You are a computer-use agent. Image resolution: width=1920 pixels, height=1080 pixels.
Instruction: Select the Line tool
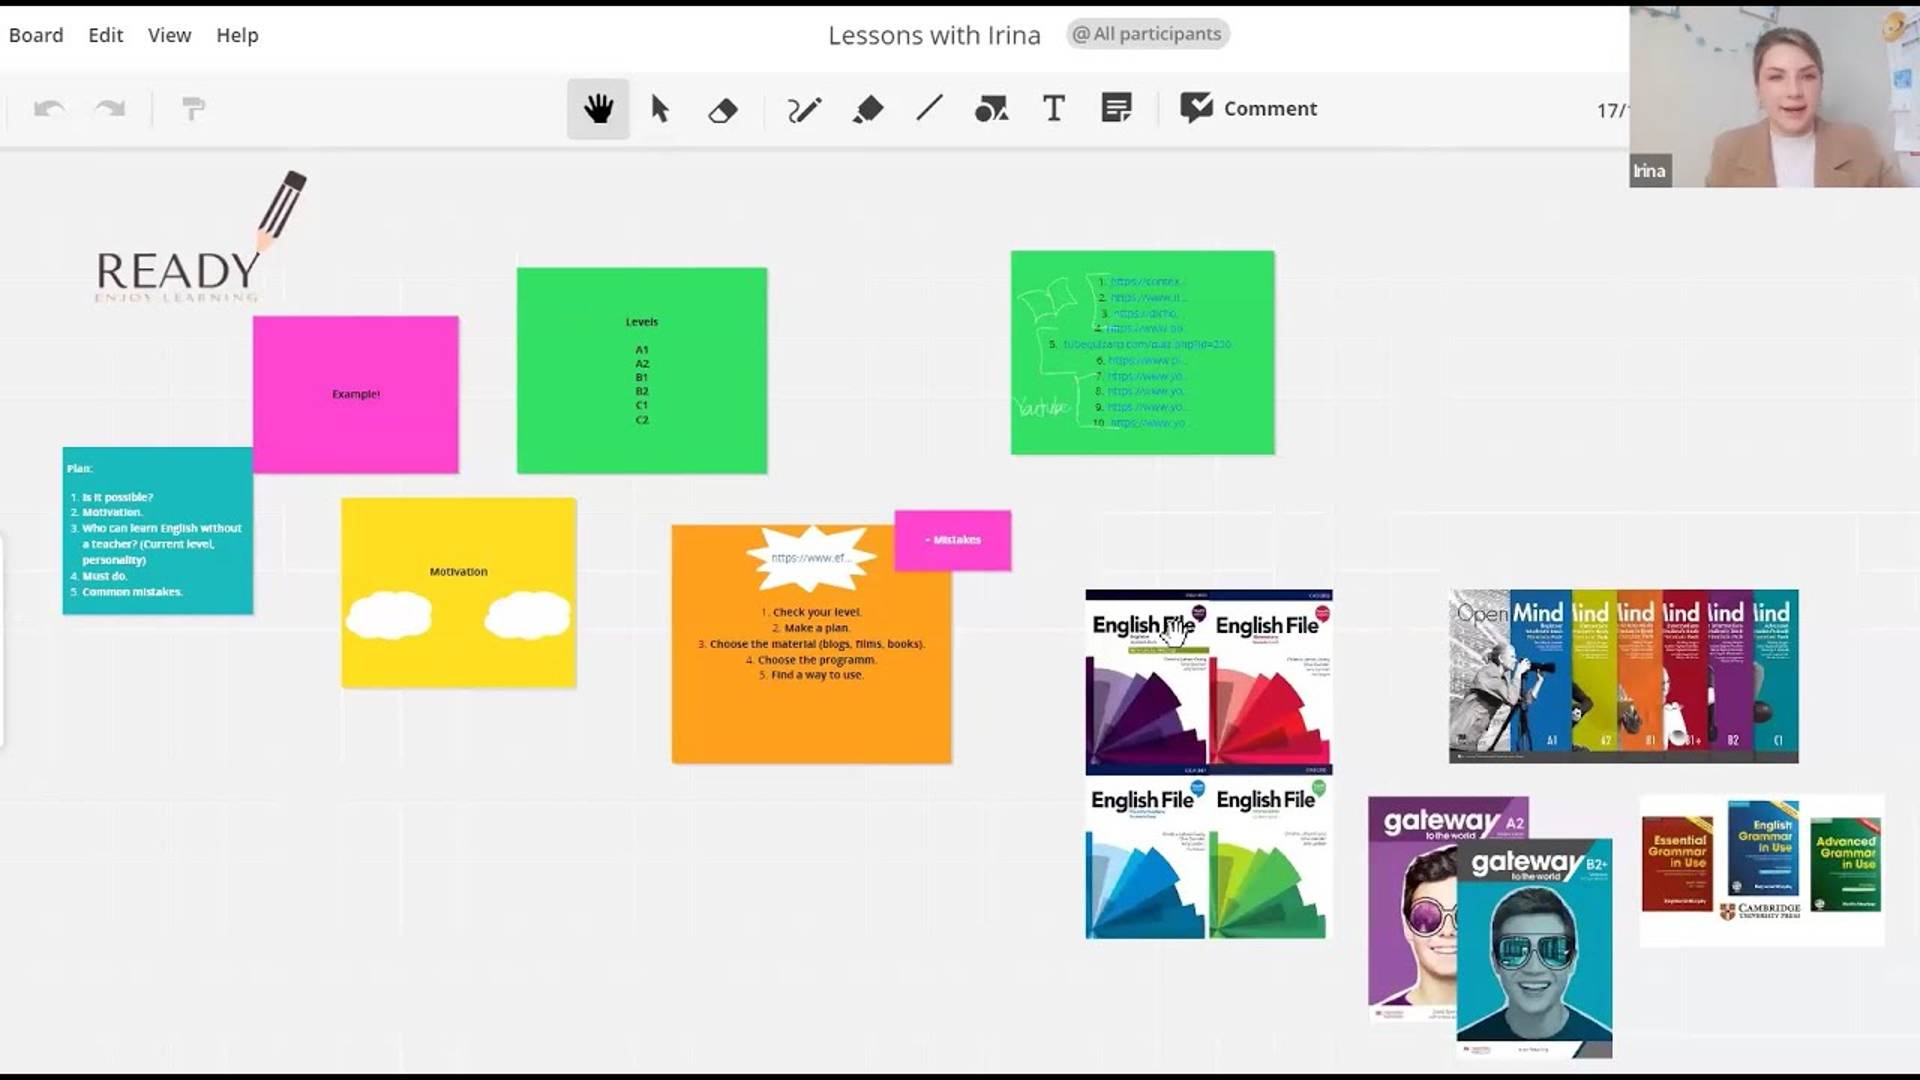pos(929,108)
